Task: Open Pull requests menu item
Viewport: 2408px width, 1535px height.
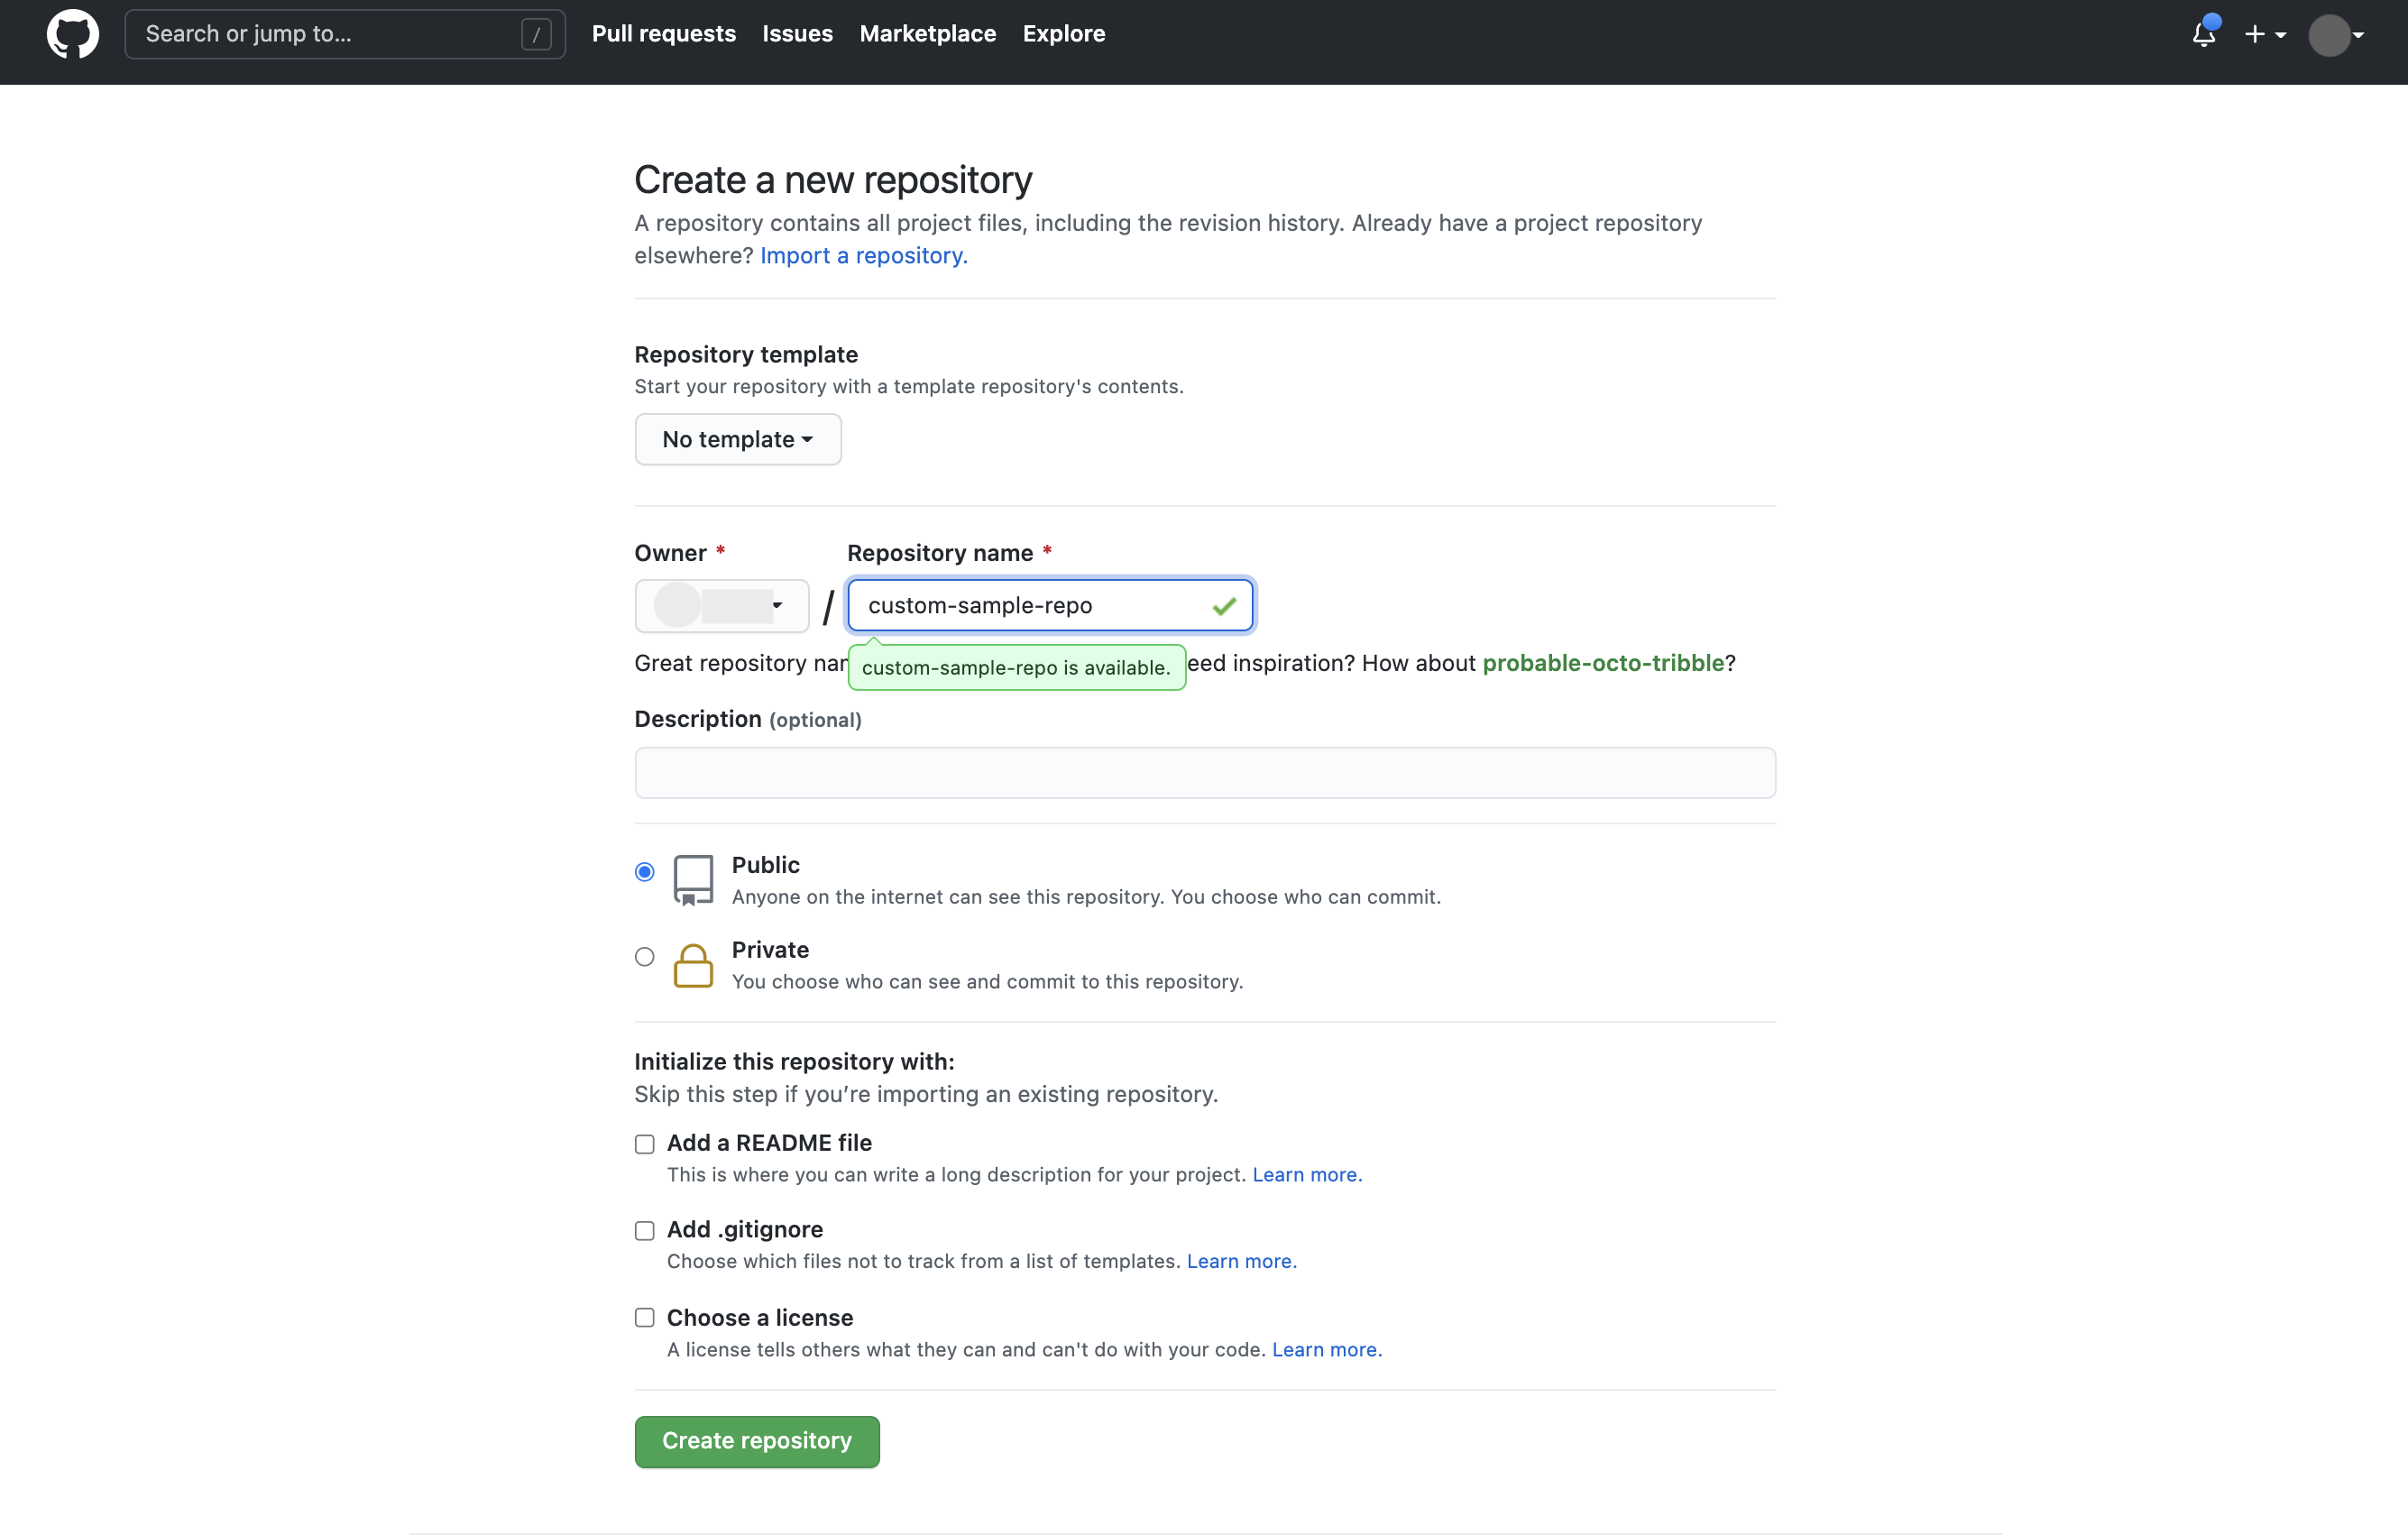Action: coord(664,33)
